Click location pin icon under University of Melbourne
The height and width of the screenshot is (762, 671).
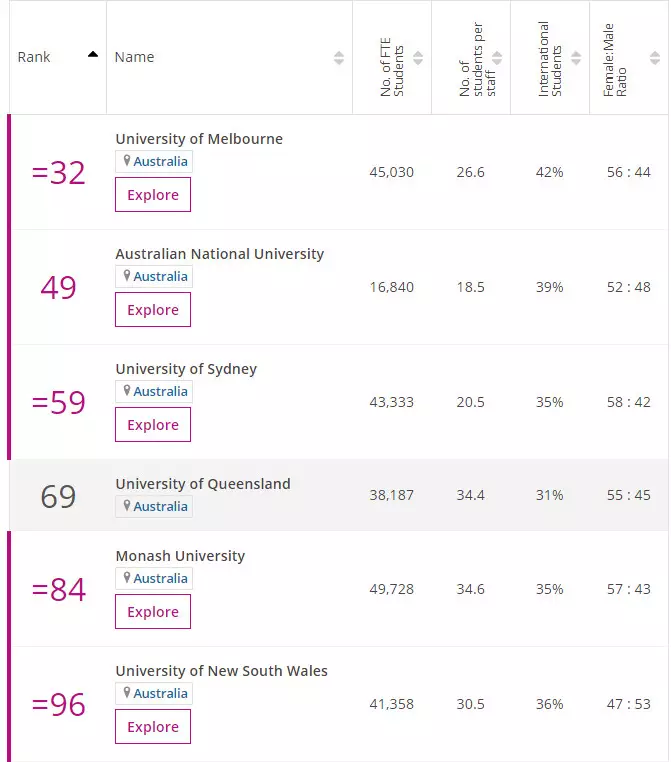point(127,161)
